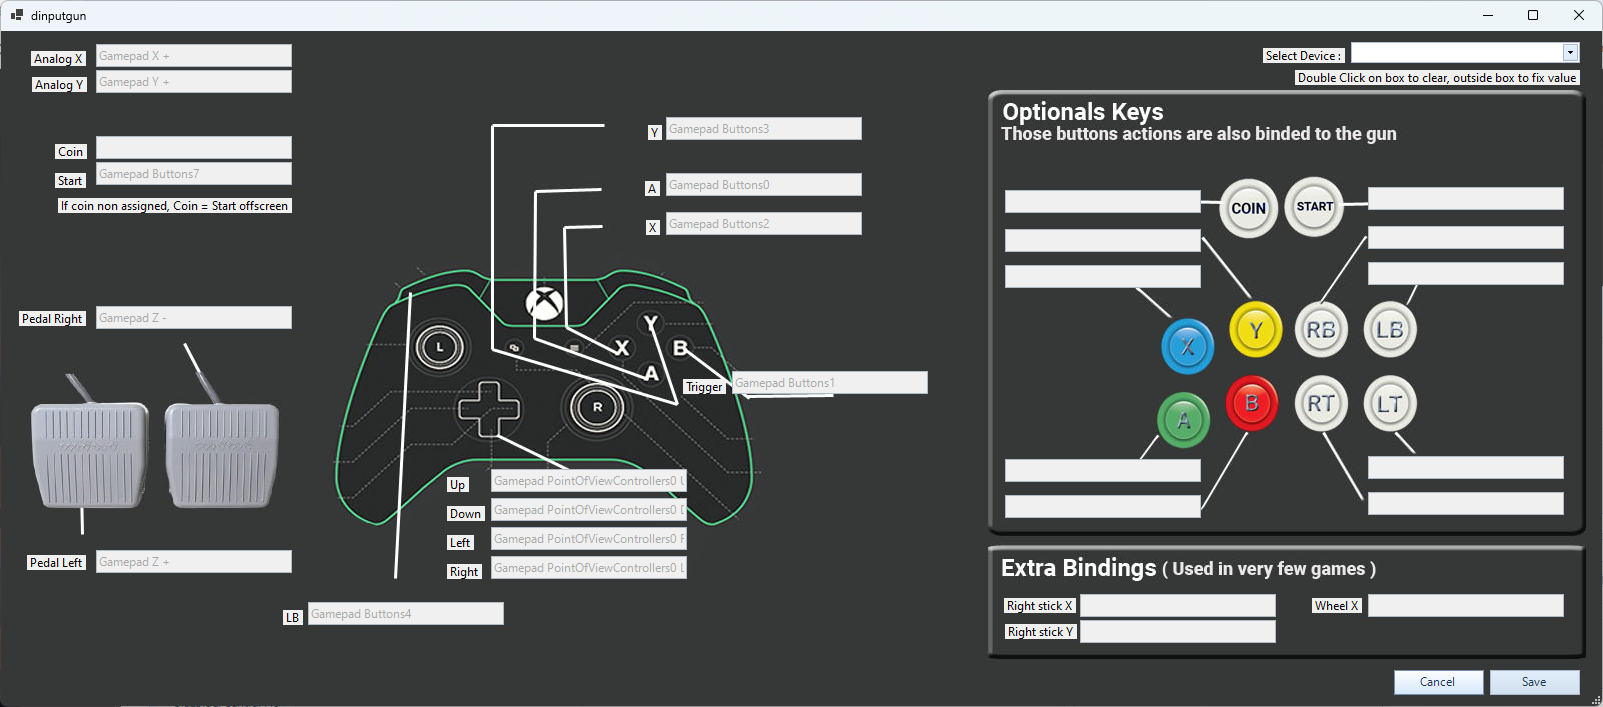The width and height of the screenshot is (1603, 707).
Task: Click the dinputgun title bar app icon
Action: point(17,15)
